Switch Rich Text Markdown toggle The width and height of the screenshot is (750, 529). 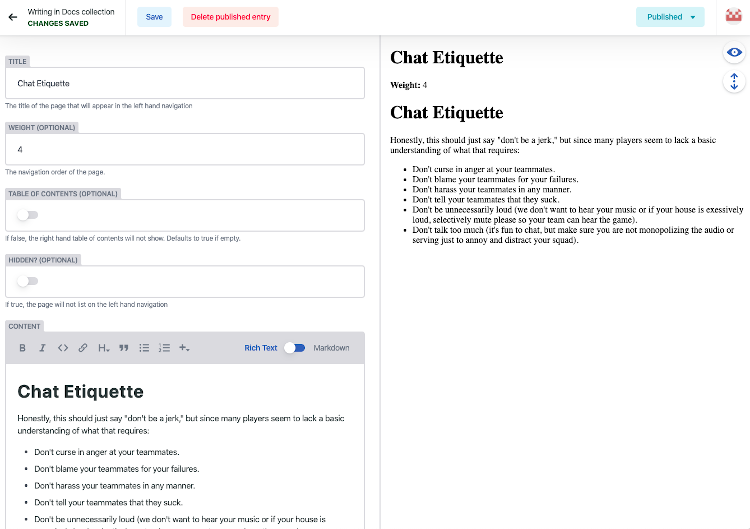(295, 348)
